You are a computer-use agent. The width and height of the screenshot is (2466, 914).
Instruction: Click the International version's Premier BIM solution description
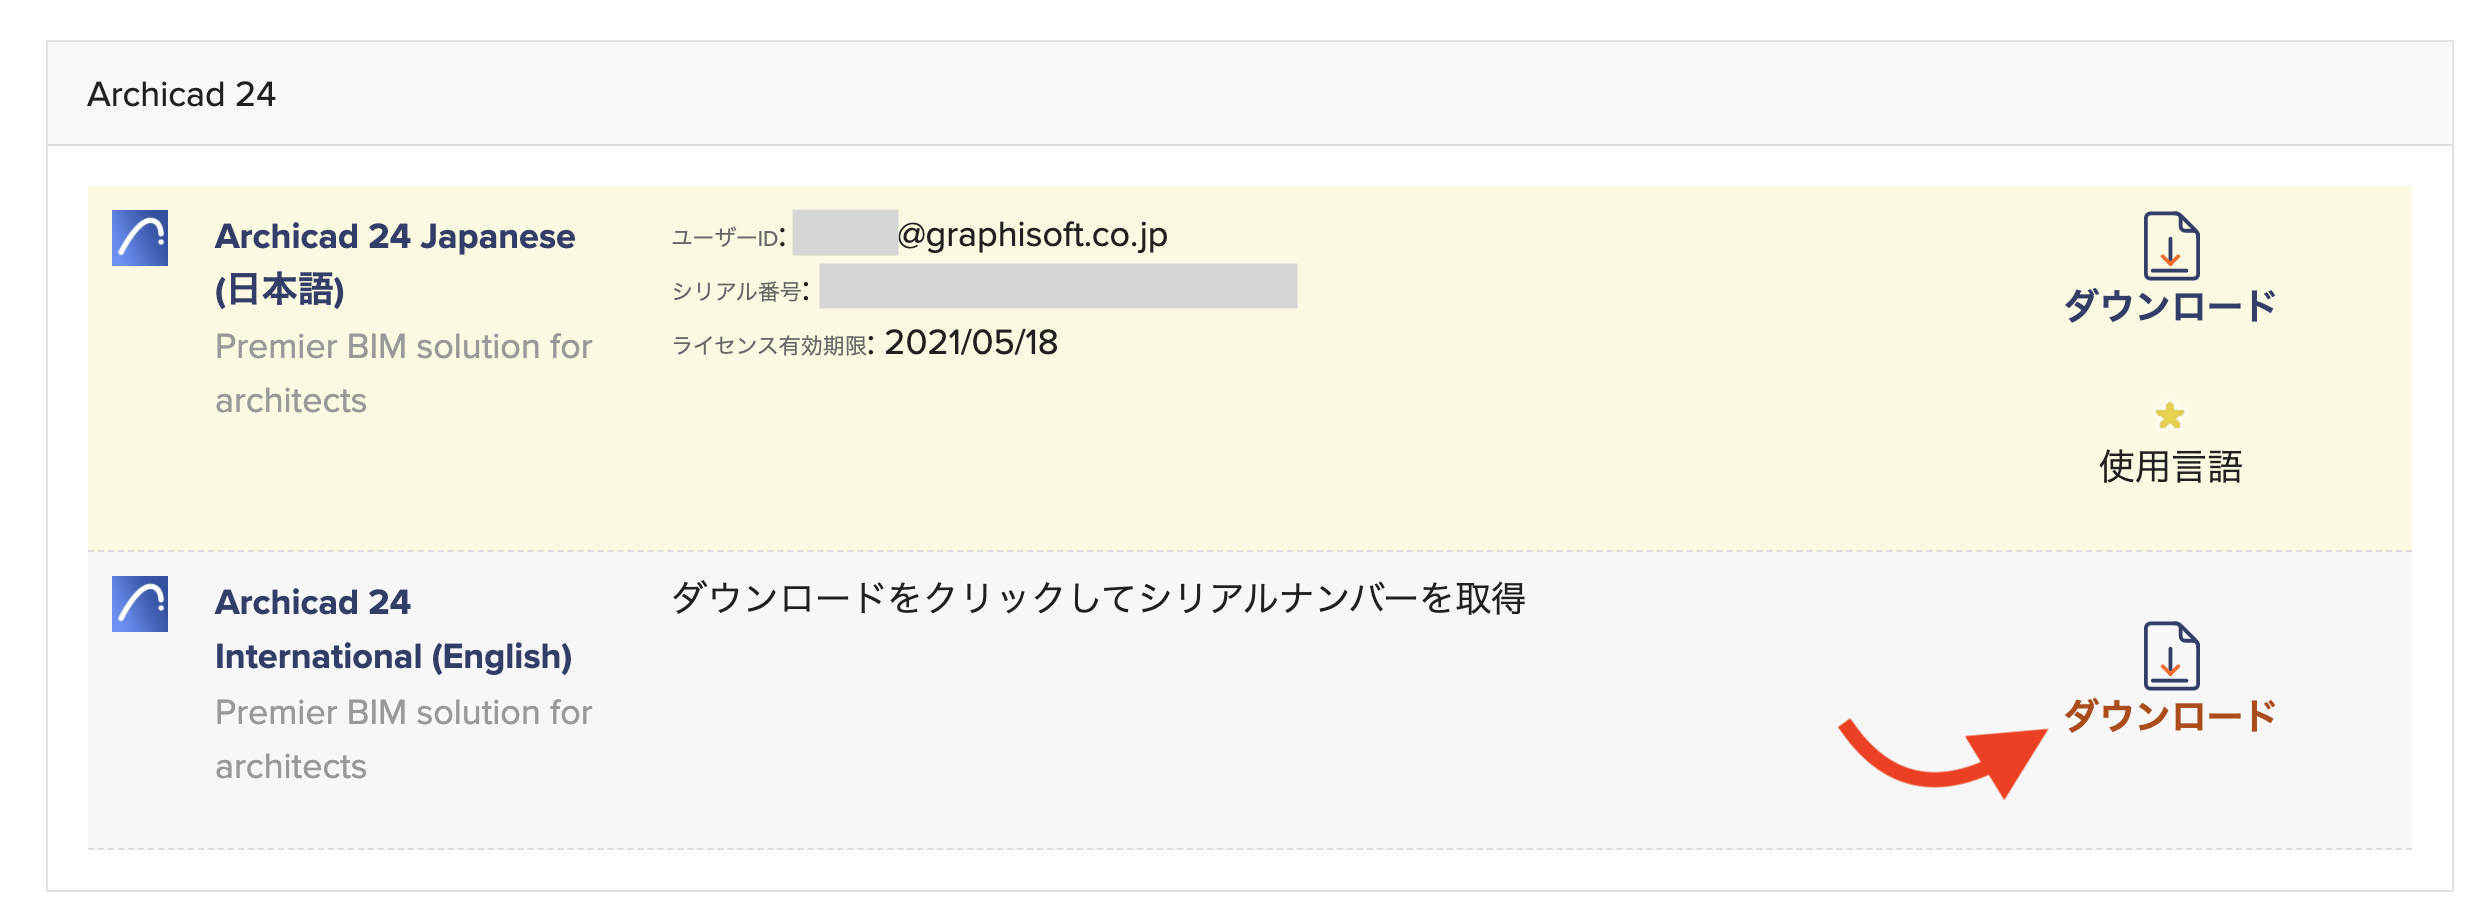point(404,739)
